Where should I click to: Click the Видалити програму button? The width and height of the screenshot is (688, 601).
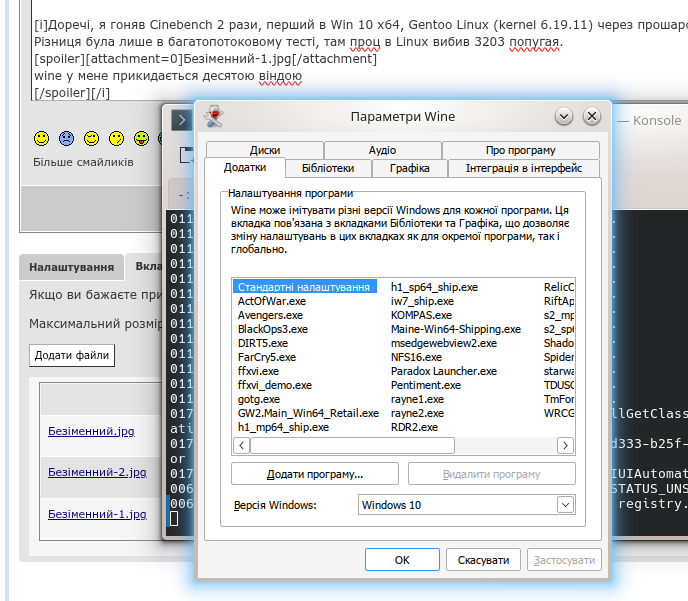[x=492, y=474]
